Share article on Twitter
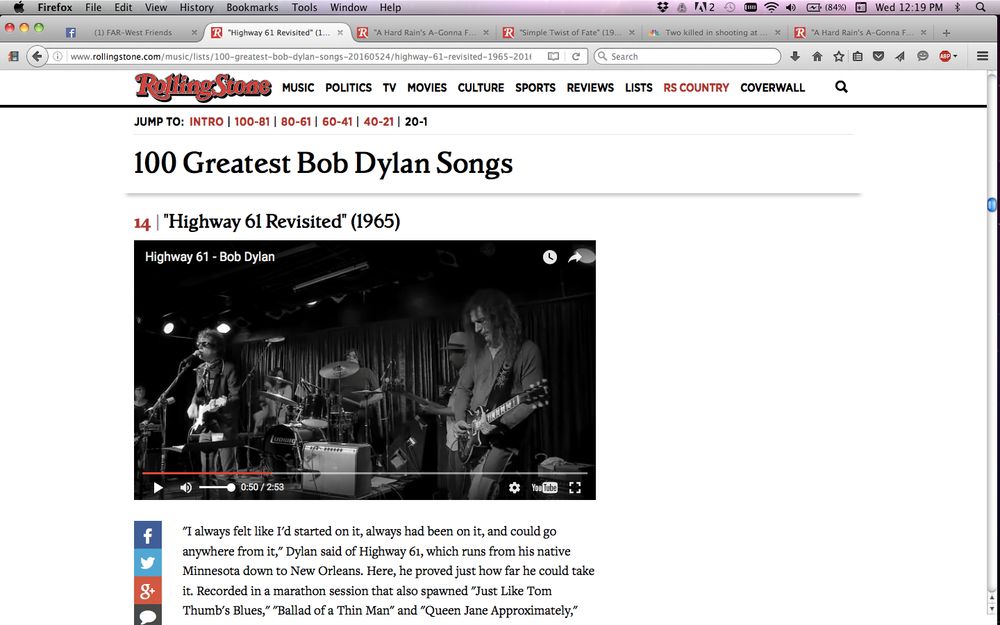This screenshot has height=625, width=1000. (x=147, y=562)
